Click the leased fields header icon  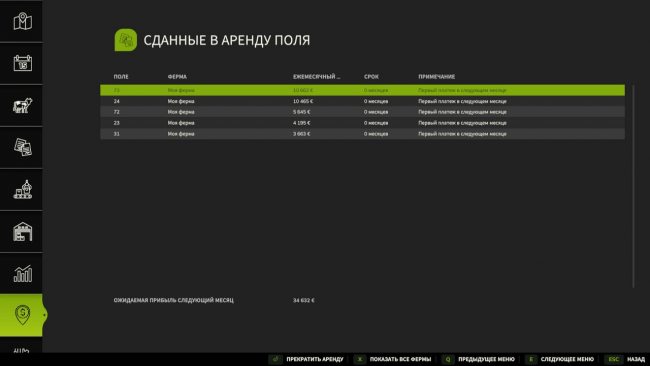pos(126,40)
